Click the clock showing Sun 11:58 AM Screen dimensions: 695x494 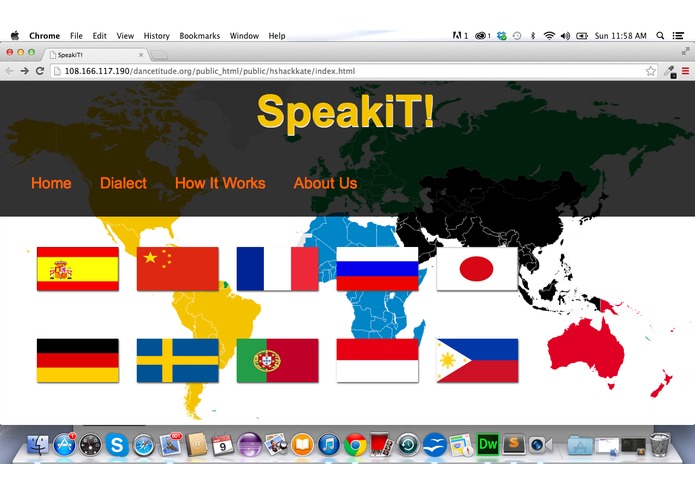[621, 35]
